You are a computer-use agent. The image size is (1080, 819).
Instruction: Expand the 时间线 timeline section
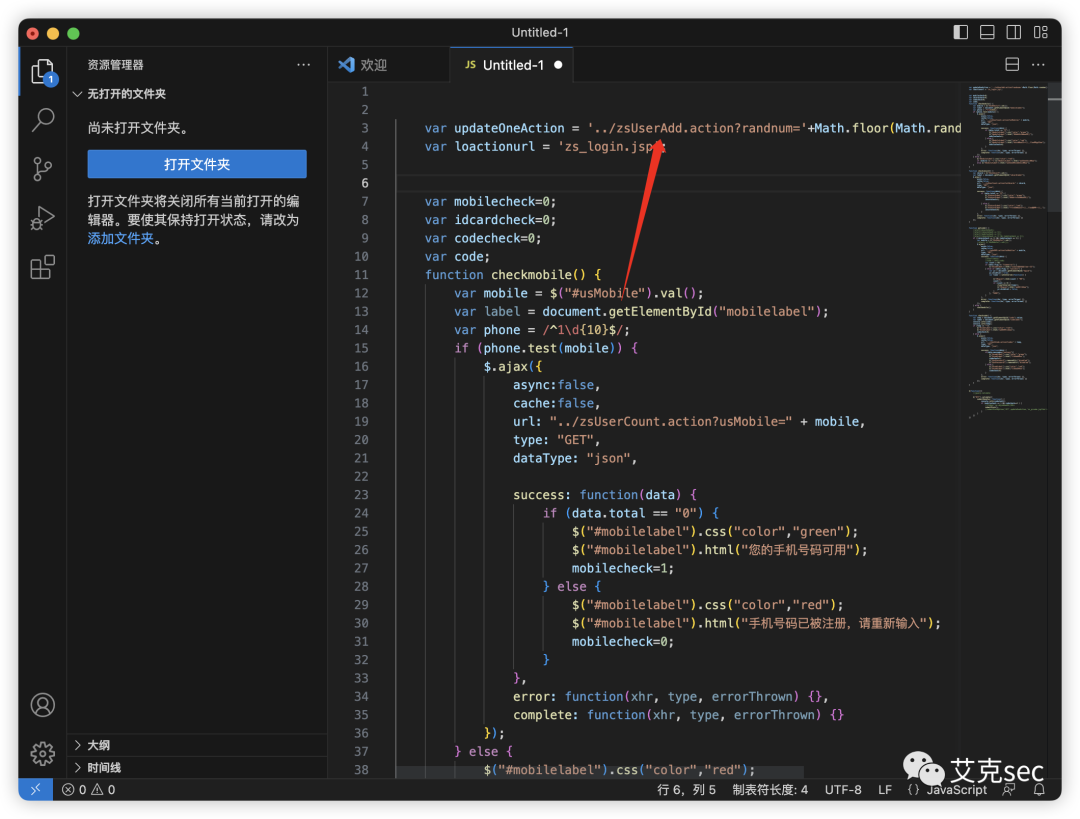103,767
